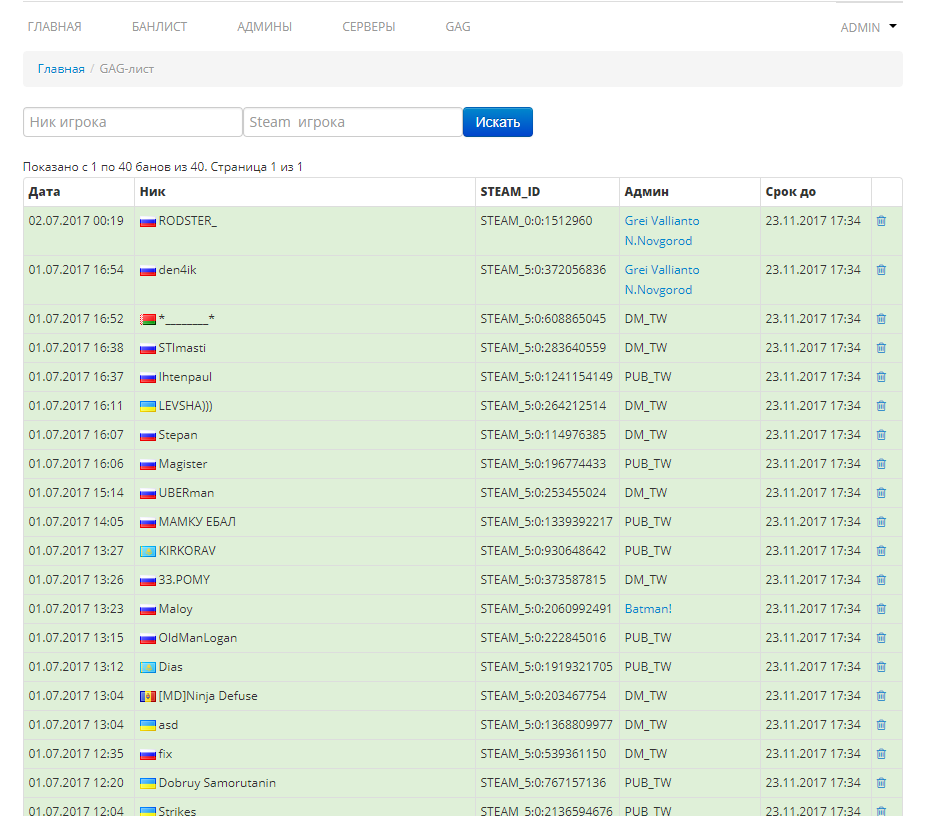The width and height of the screenshot is (952, 816).
Task: Remove the STImasti entry with trash icon
Action: pos(881,348)
